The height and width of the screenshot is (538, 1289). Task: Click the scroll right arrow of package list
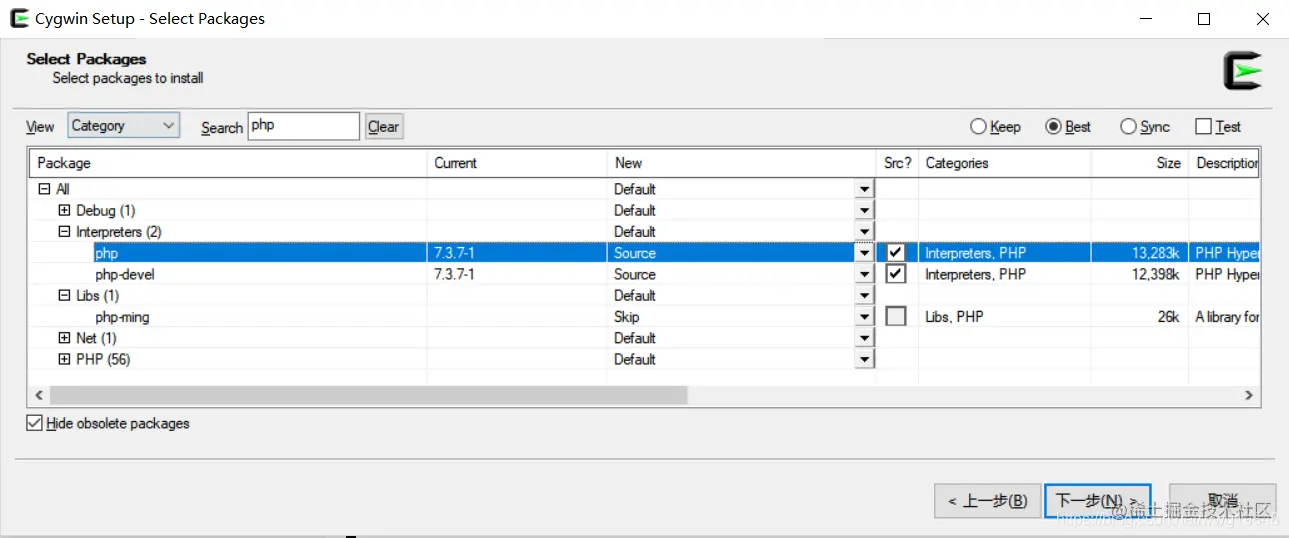pos(1249,395)
